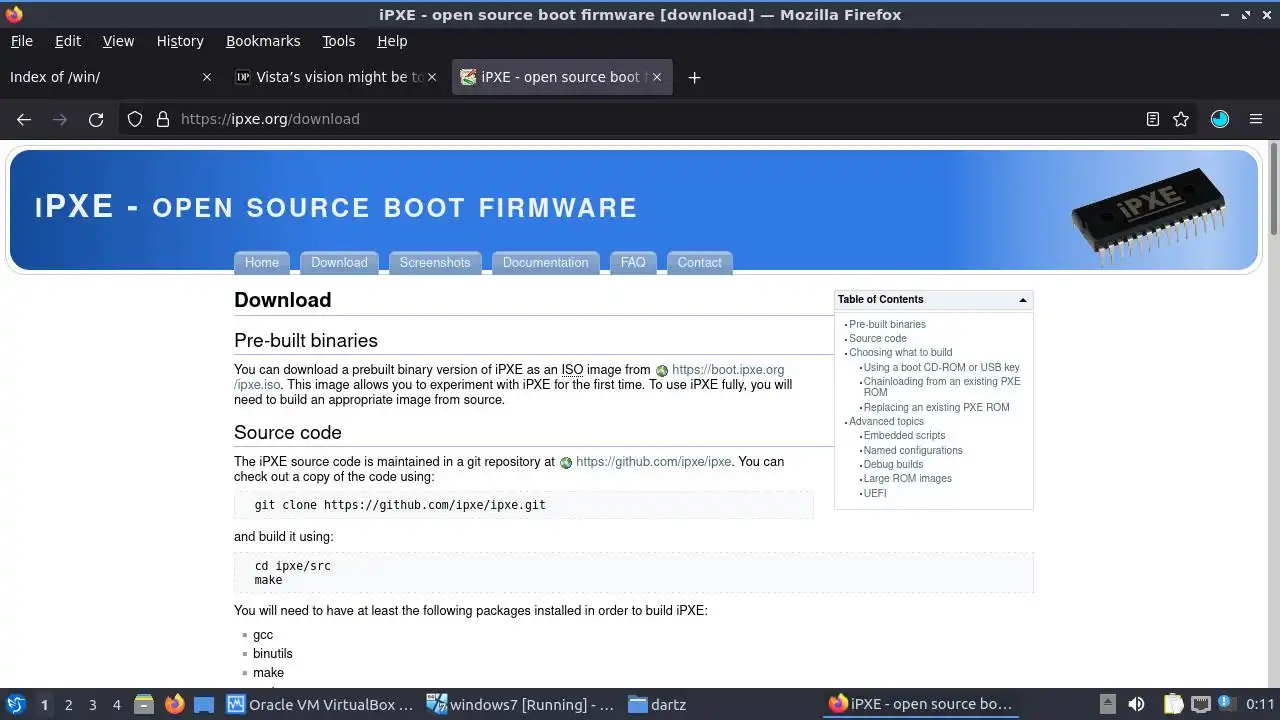Open the Firefox account icon
Viewport: 1280px width, 720px height.
pos(1220,119)
